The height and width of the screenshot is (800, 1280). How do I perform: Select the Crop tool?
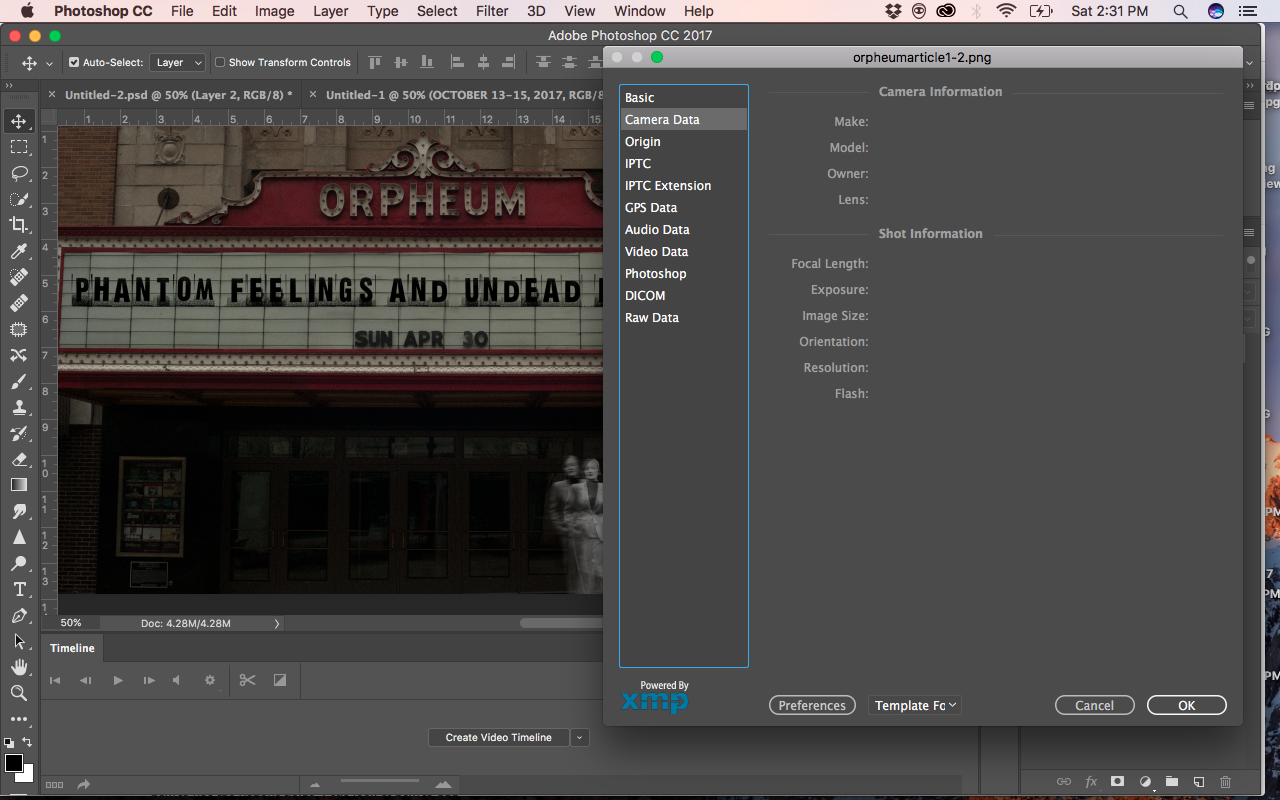19,225
